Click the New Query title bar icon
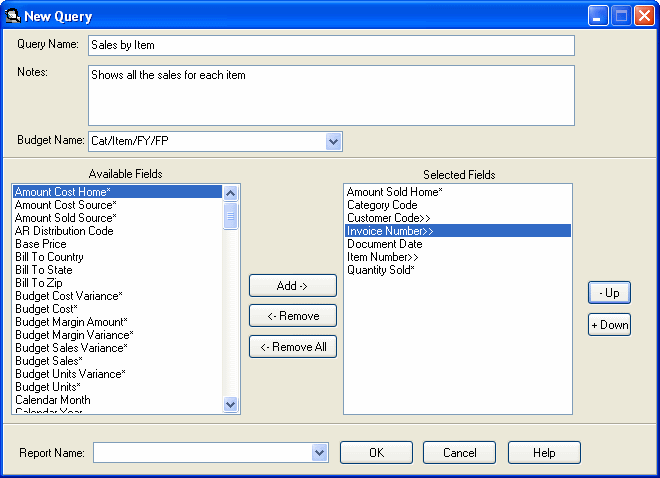This screenshot has height=478, width=660. tap(13, 16)
